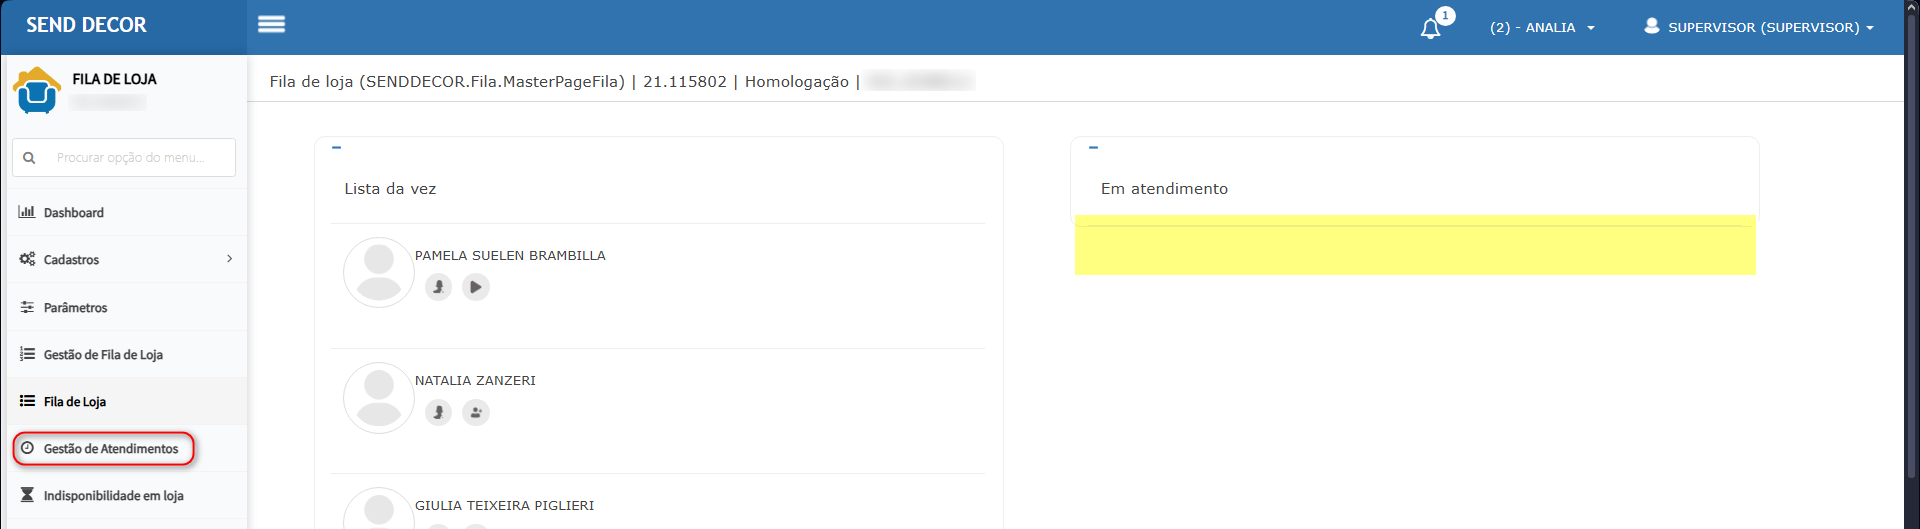Open Dashboard in the sidebar
This screenshot has width=1920, height=529.
point(126,212)
